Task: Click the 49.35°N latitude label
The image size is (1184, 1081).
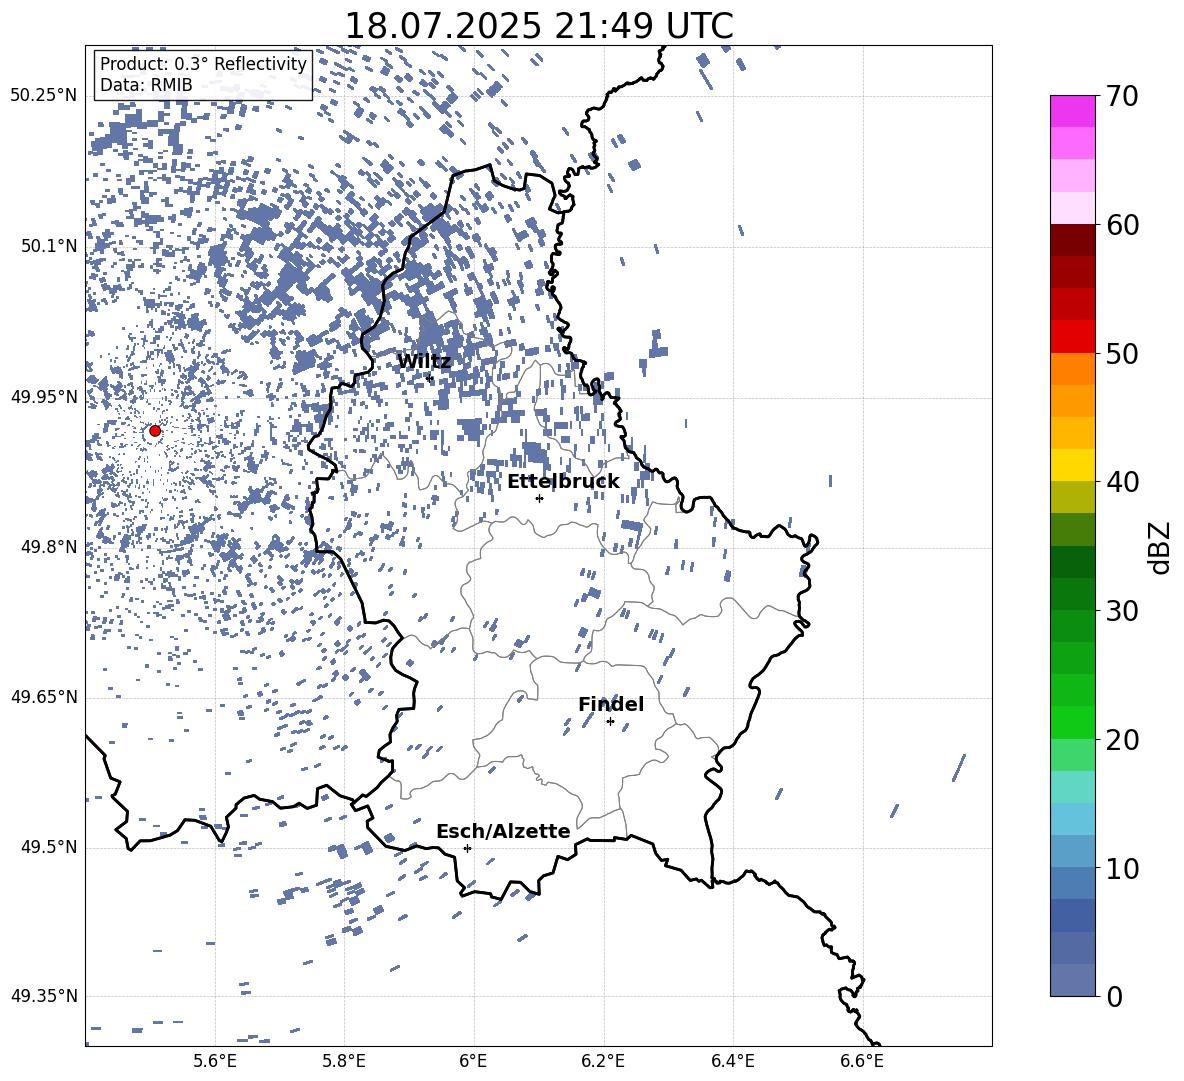Action: [44, 996]
